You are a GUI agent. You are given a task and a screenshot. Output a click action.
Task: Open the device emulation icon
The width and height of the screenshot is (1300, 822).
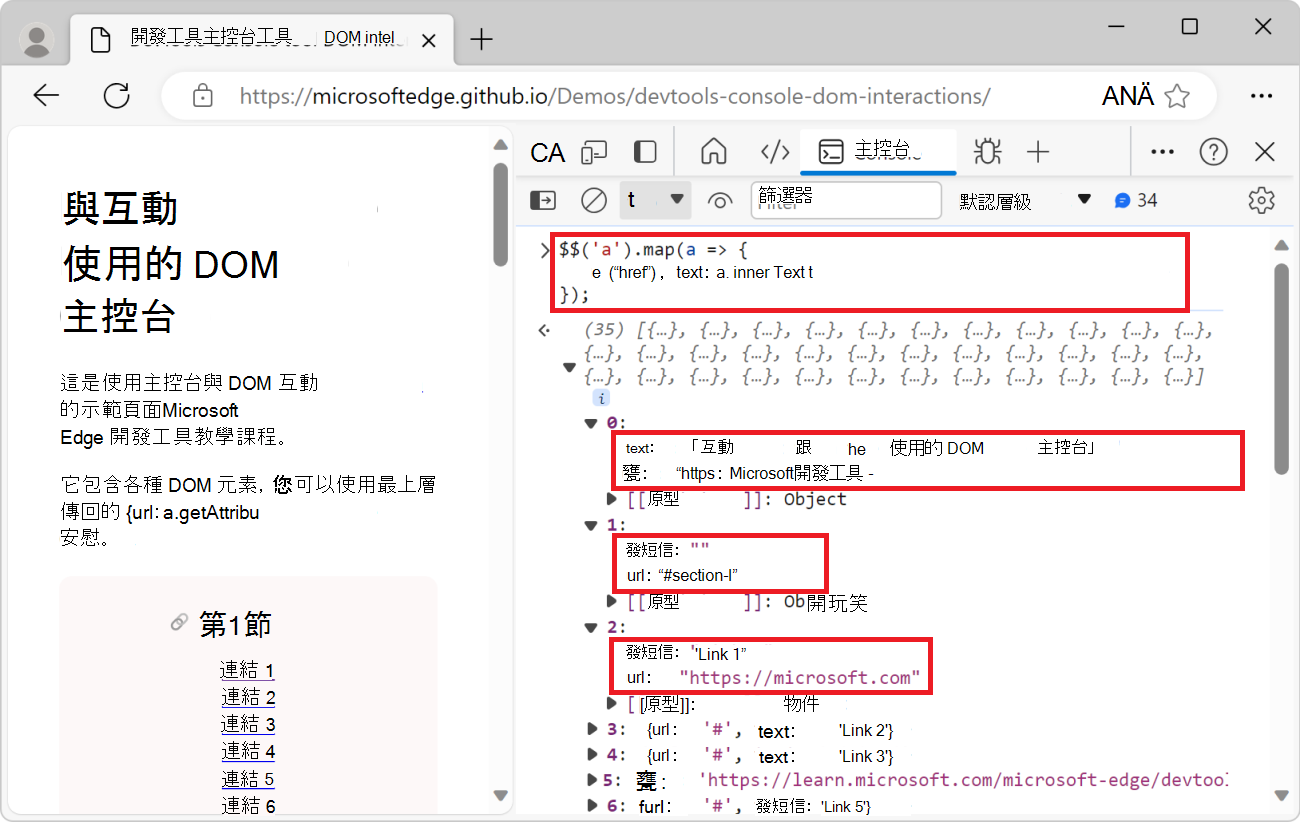coord(594,152)
